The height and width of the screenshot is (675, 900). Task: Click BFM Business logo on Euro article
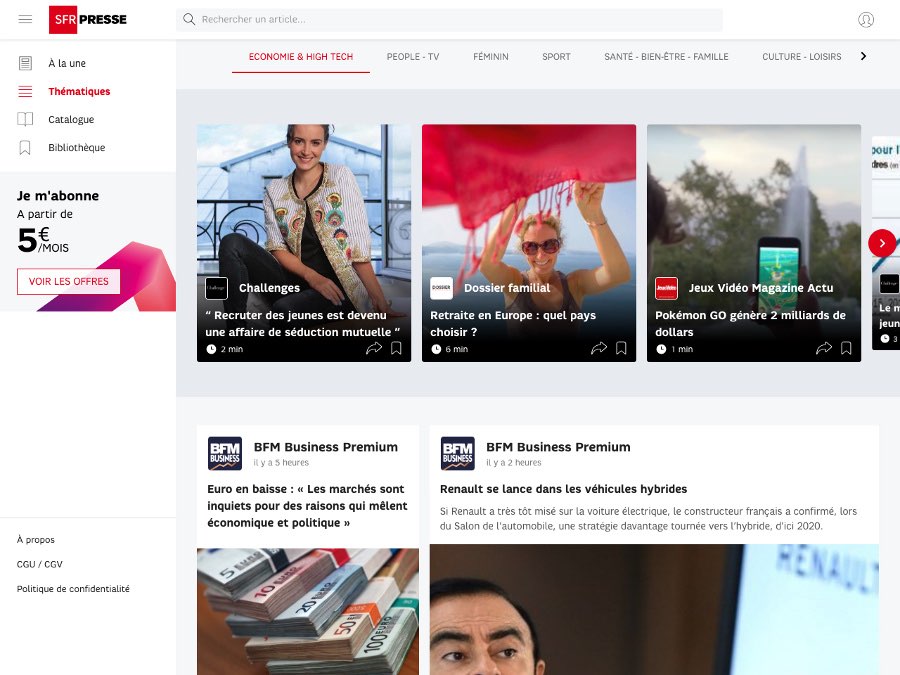point(225,454)
